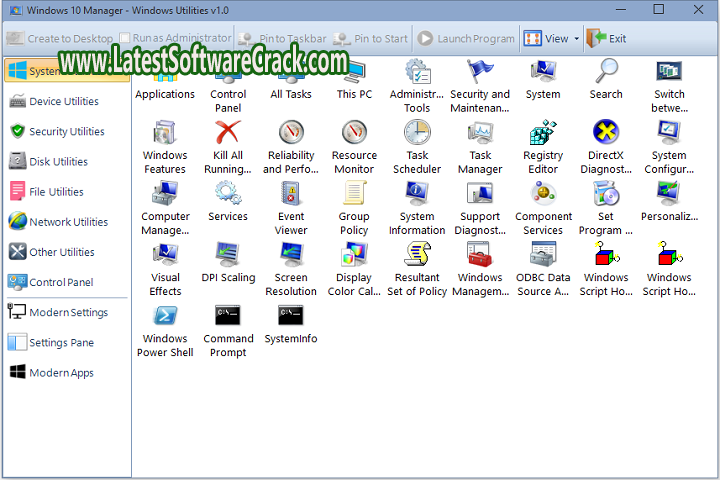720x480 pixels.
Task: Open All Tasks
Action: 291,85
